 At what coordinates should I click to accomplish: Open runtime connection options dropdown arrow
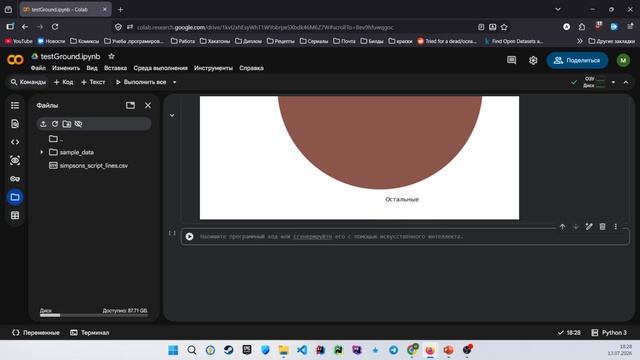[613, 82]
